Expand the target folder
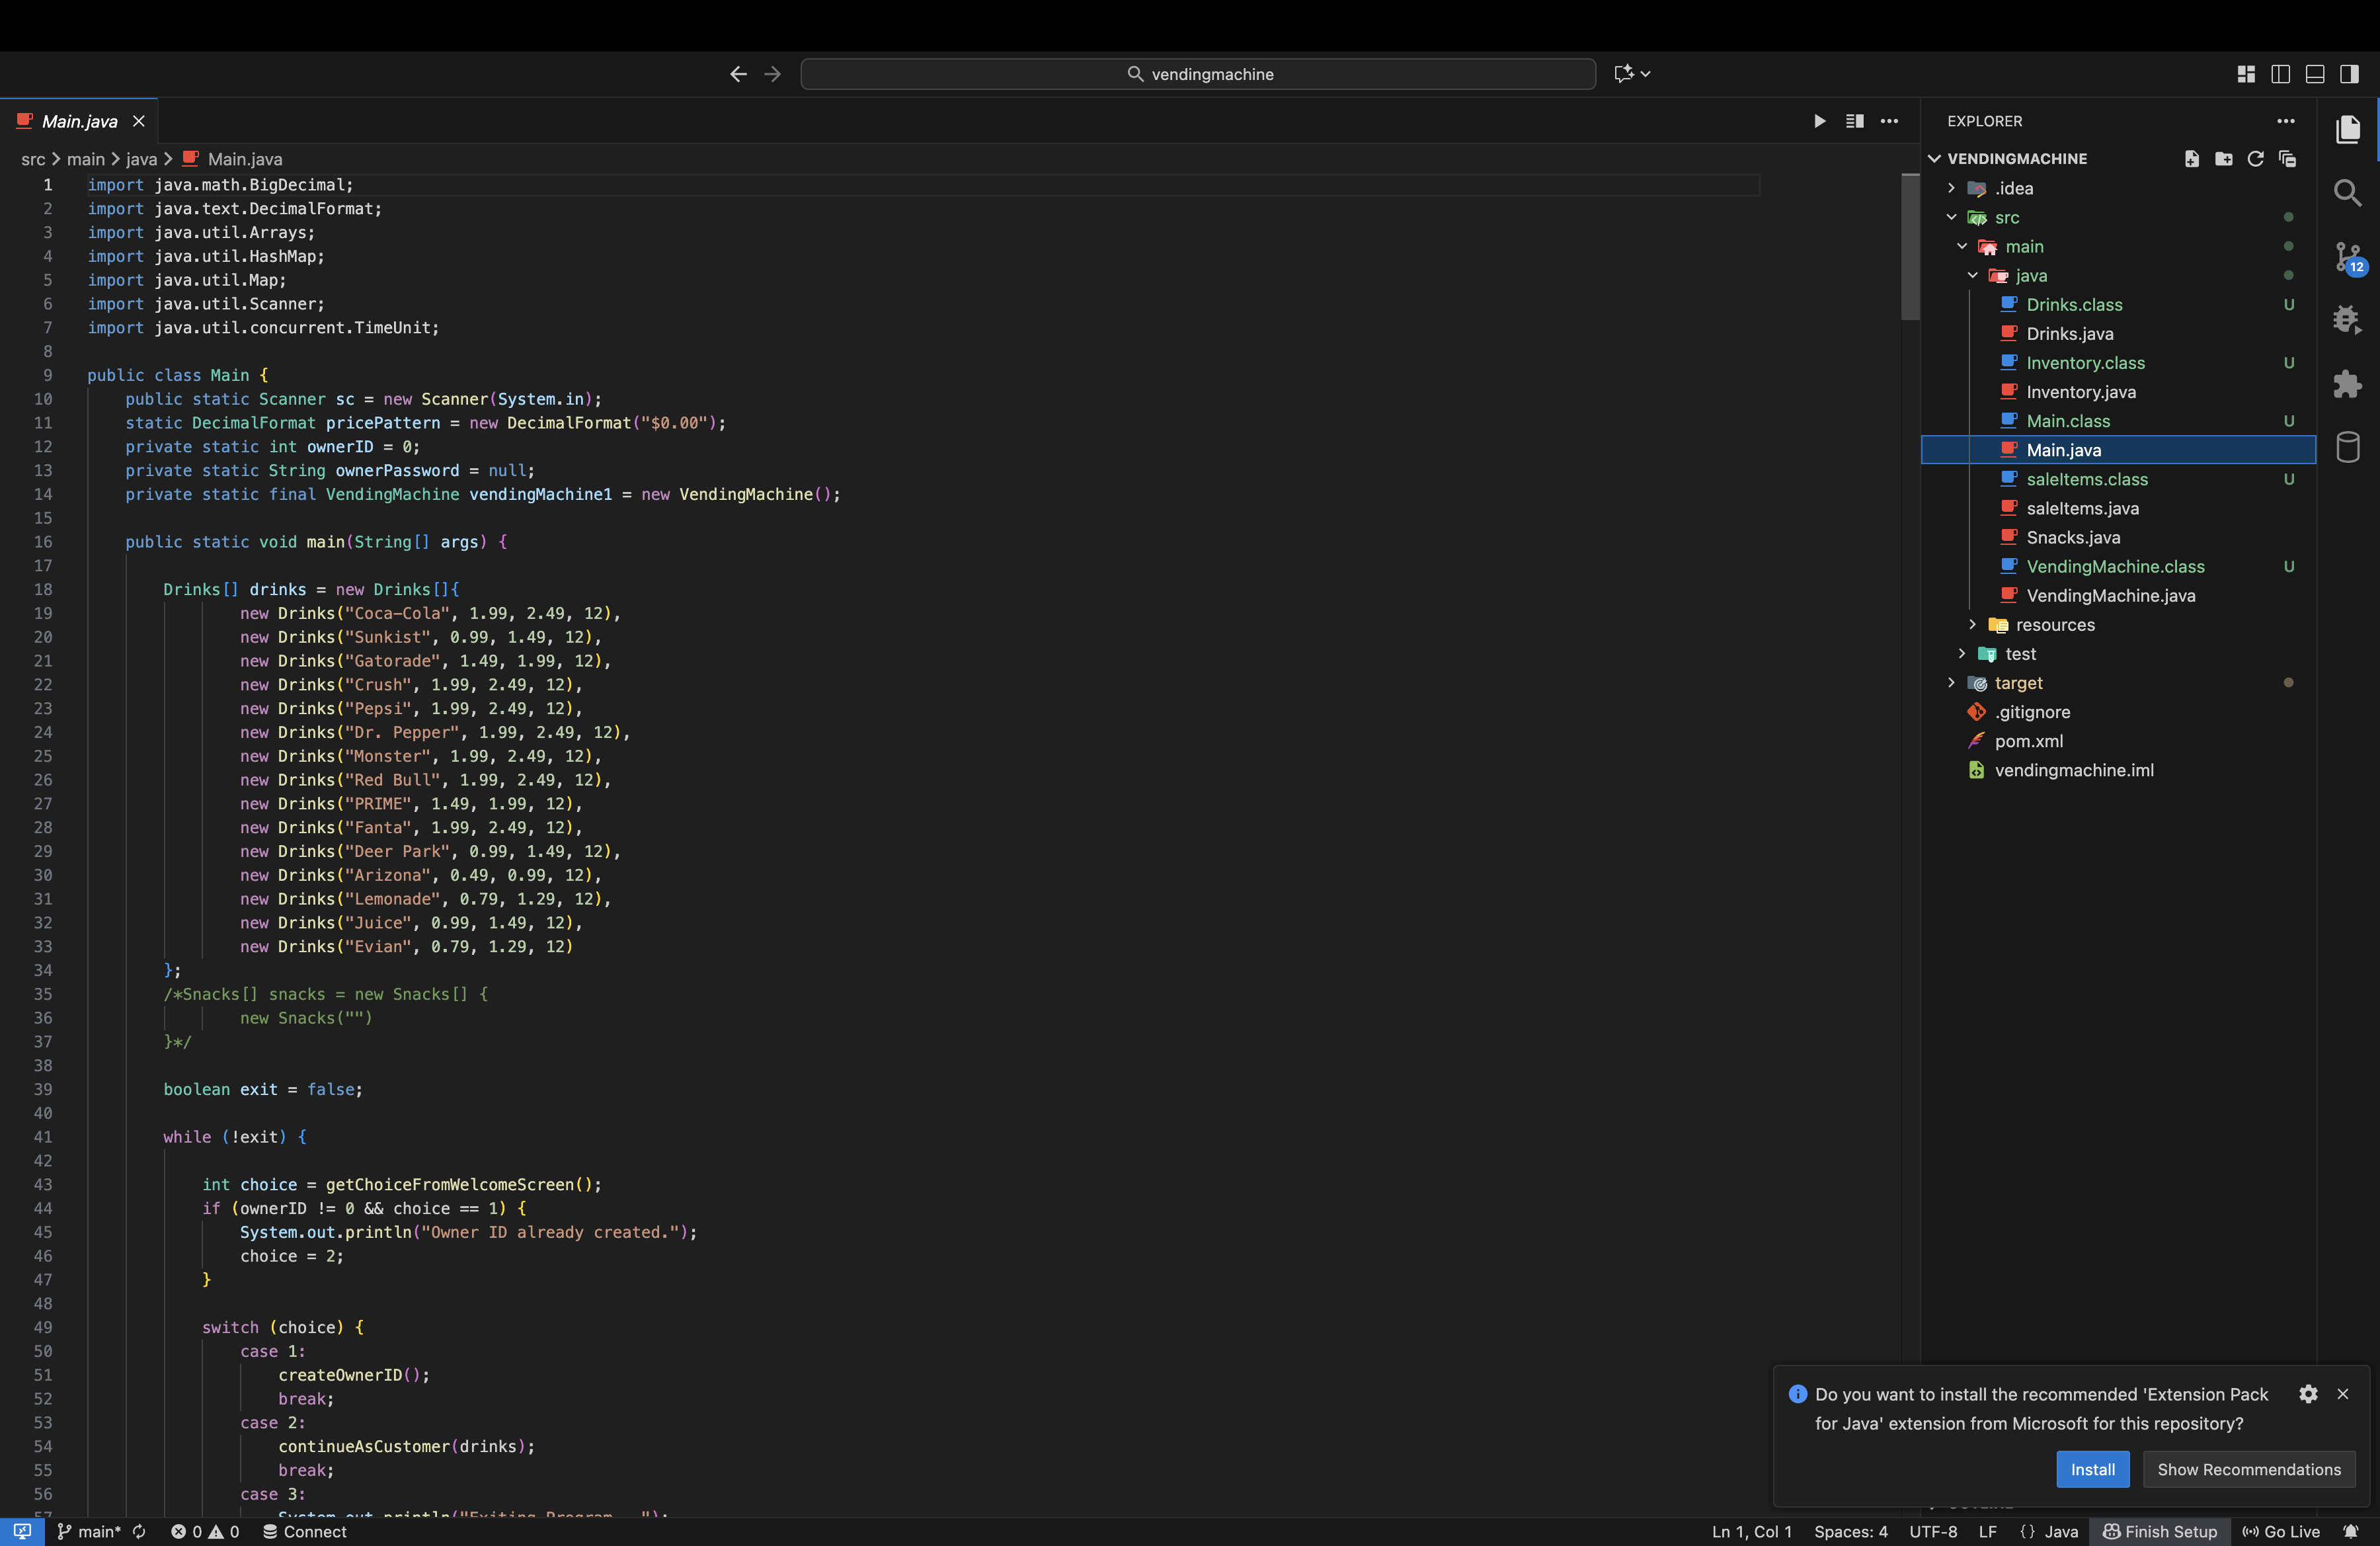 [2017, 683]
